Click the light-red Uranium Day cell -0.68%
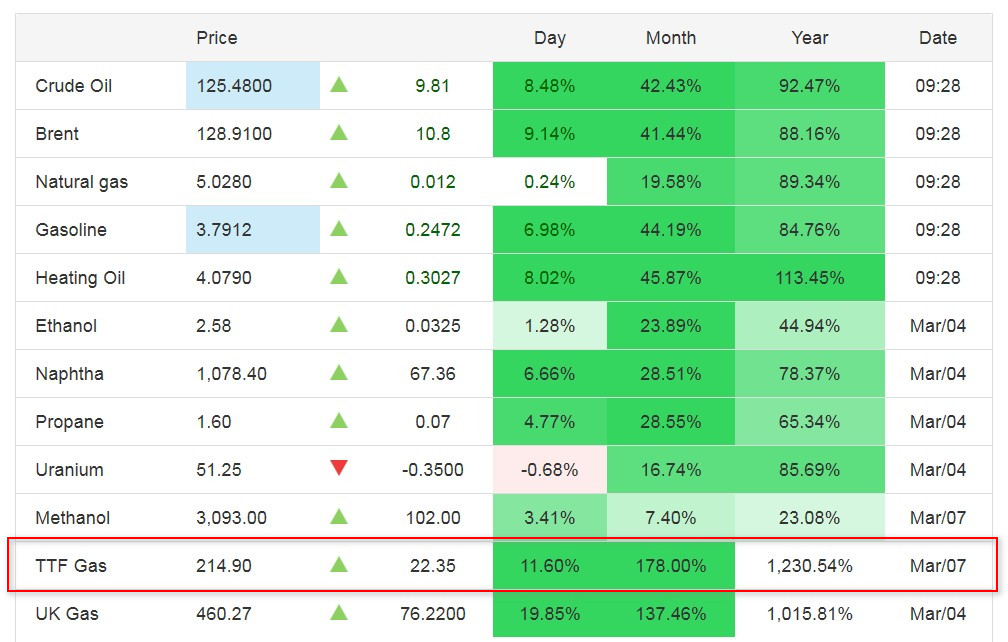This screenshot has height=642, width=1008. click(549, 470)
